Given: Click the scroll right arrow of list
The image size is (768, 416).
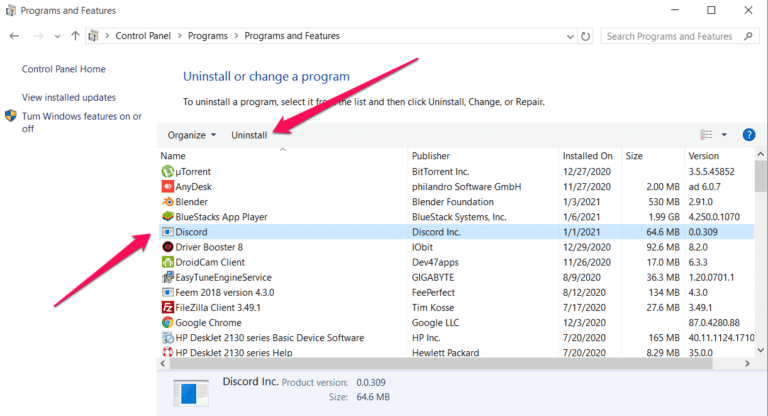Looking at the screenshot, I should pyautogui.click(x=747, y=364).
